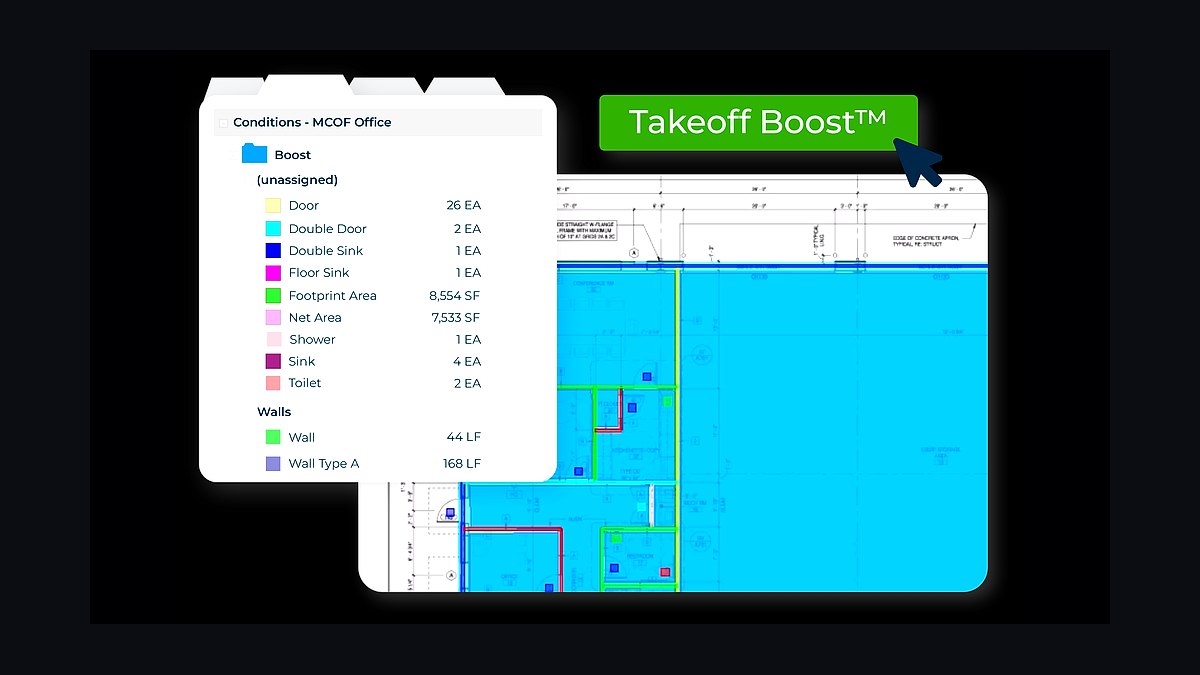This screenshot has height=675, width=1200.
Task: Click the 2 EA quantity for Toilet
Action: point(467,383)
